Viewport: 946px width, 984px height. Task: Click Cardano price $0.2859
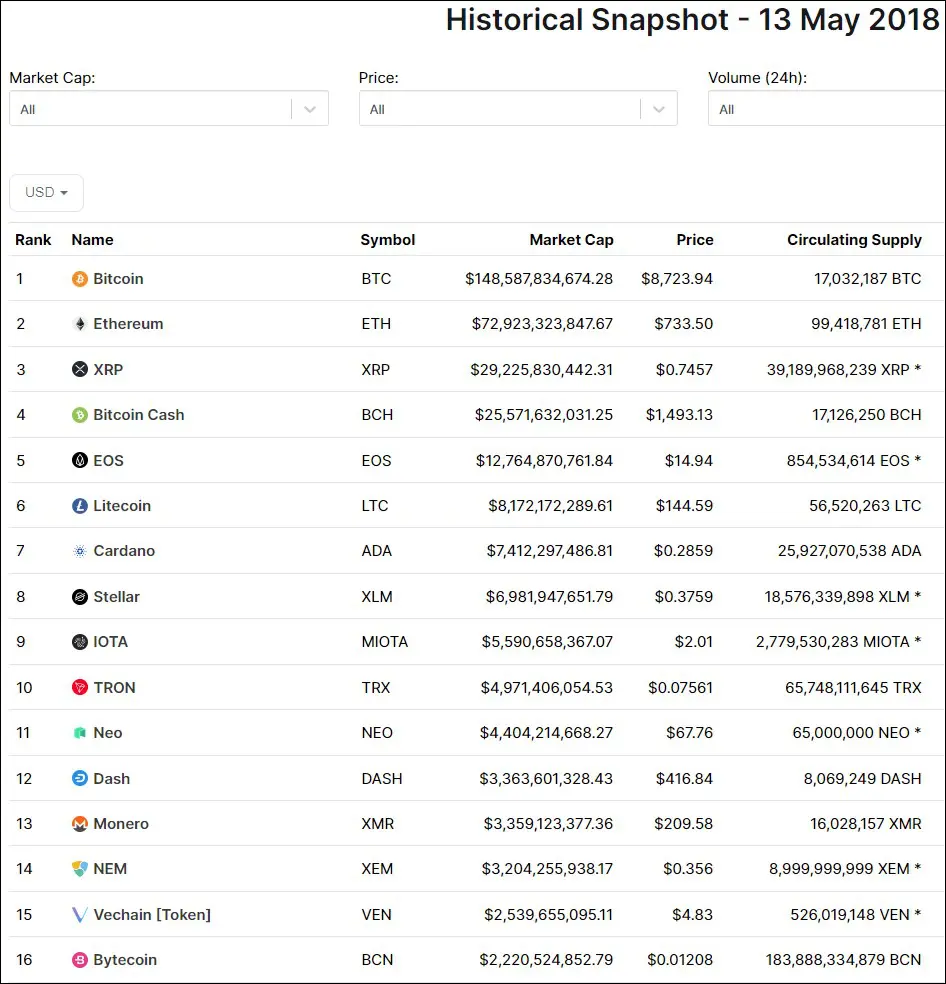[x=684, y=551]
